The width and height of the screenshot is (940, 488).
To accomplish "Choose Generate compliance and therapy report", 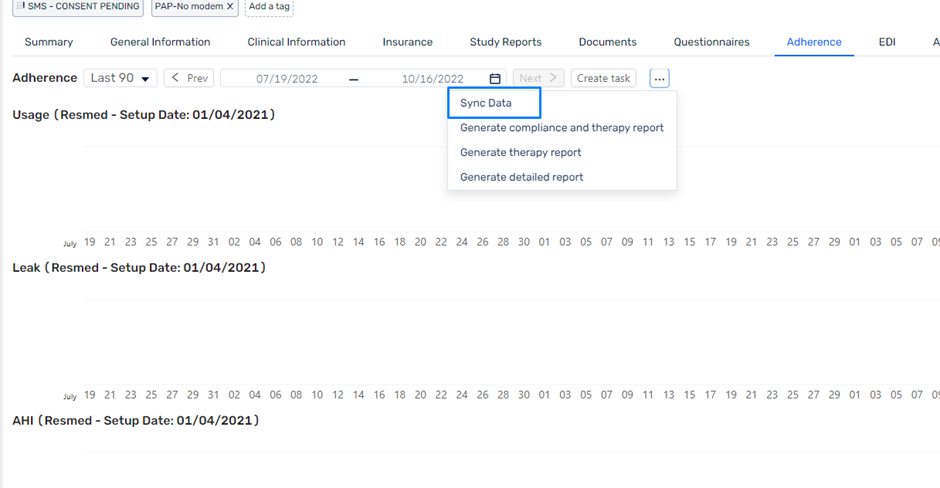I will pos(561,128).
